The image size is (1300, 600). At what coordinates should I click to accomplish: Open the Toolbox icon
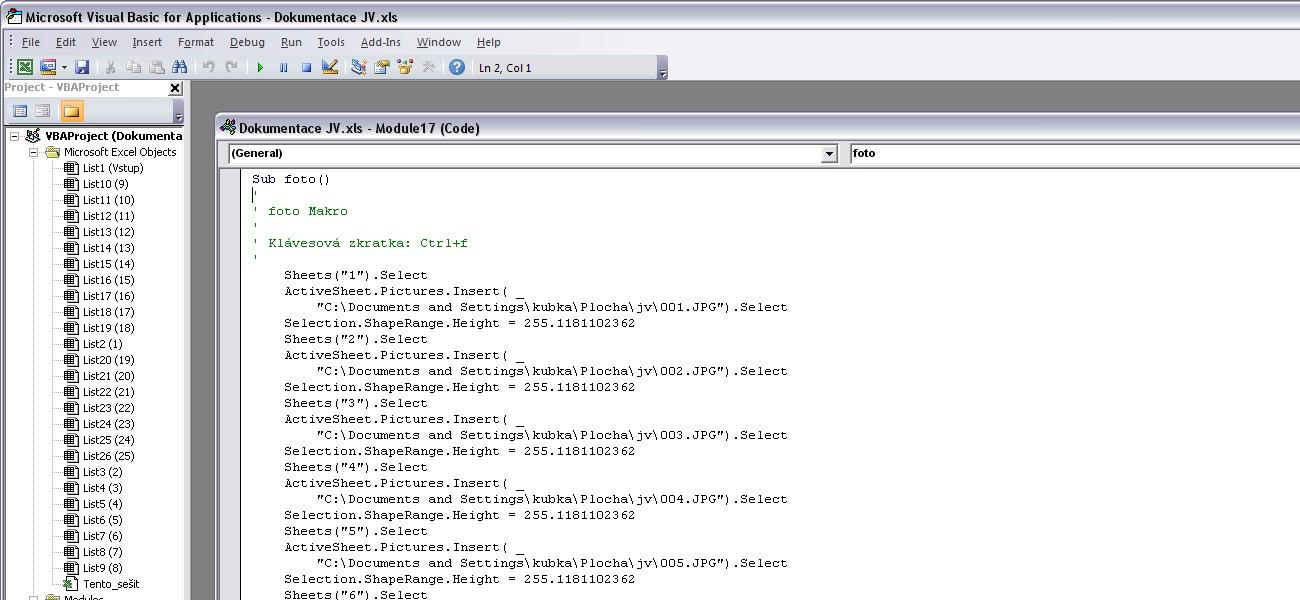[x=429, y=67]
